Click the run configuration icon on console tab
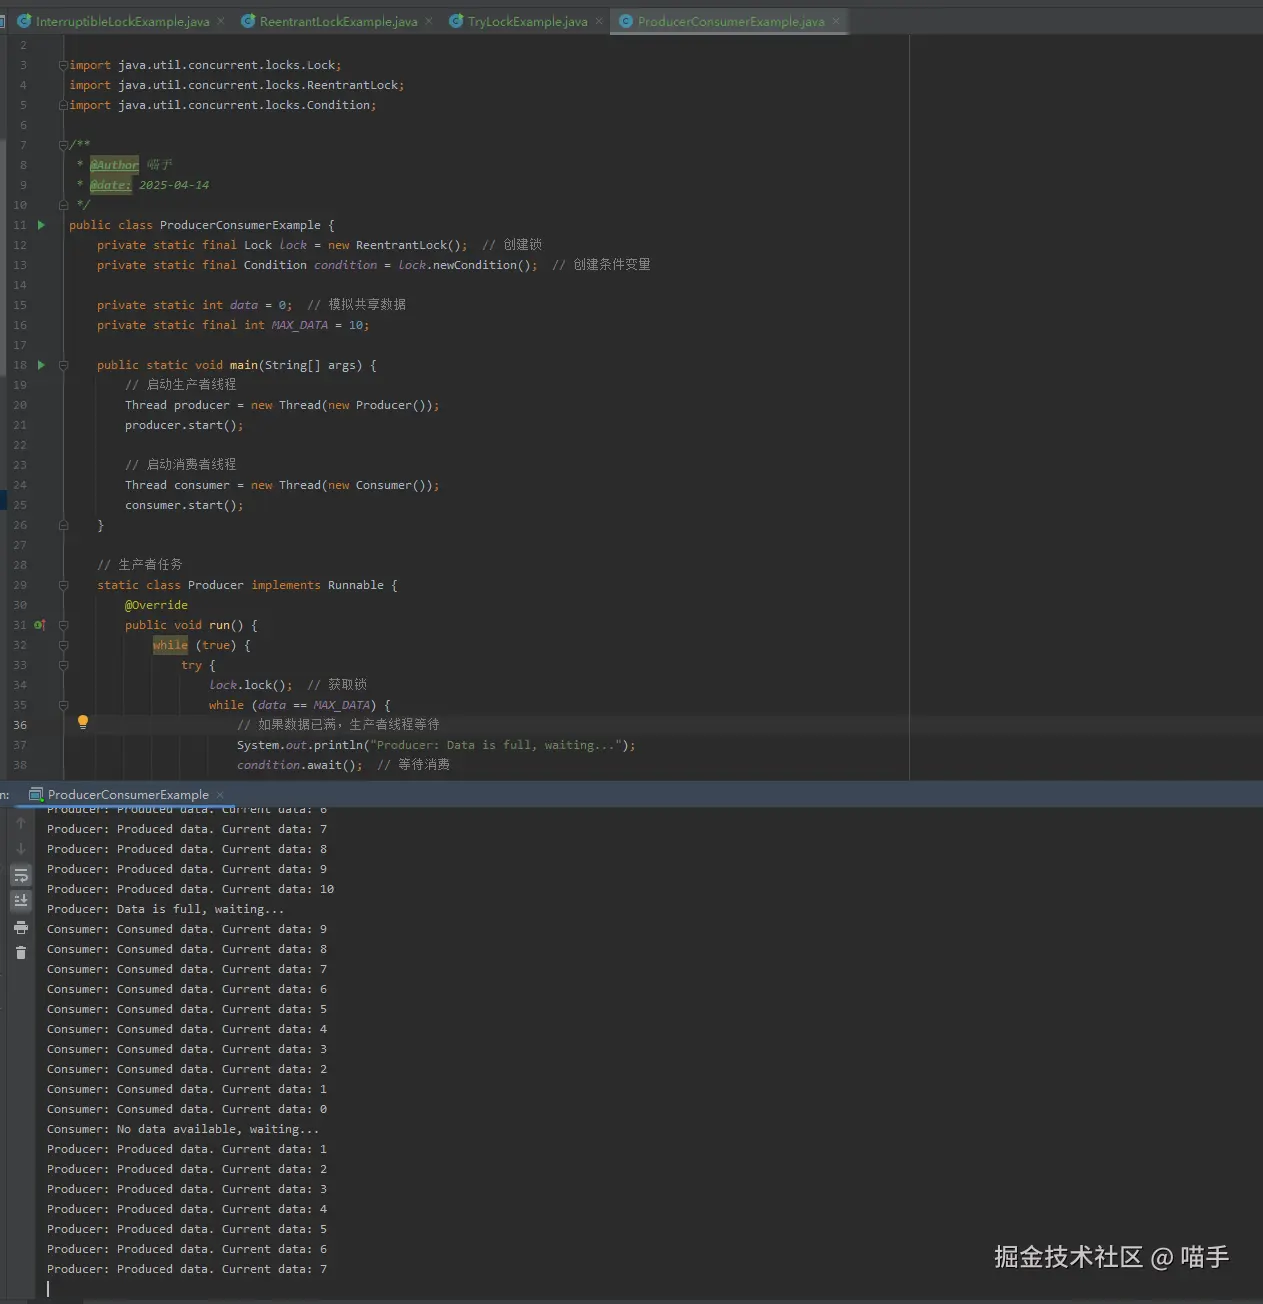 pyautogui.click(x=36, y=795)
